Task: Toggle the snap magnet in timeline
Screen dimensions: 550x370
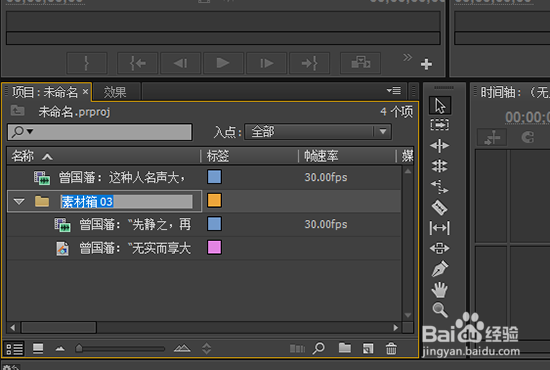Action: (x=528, y=137)
